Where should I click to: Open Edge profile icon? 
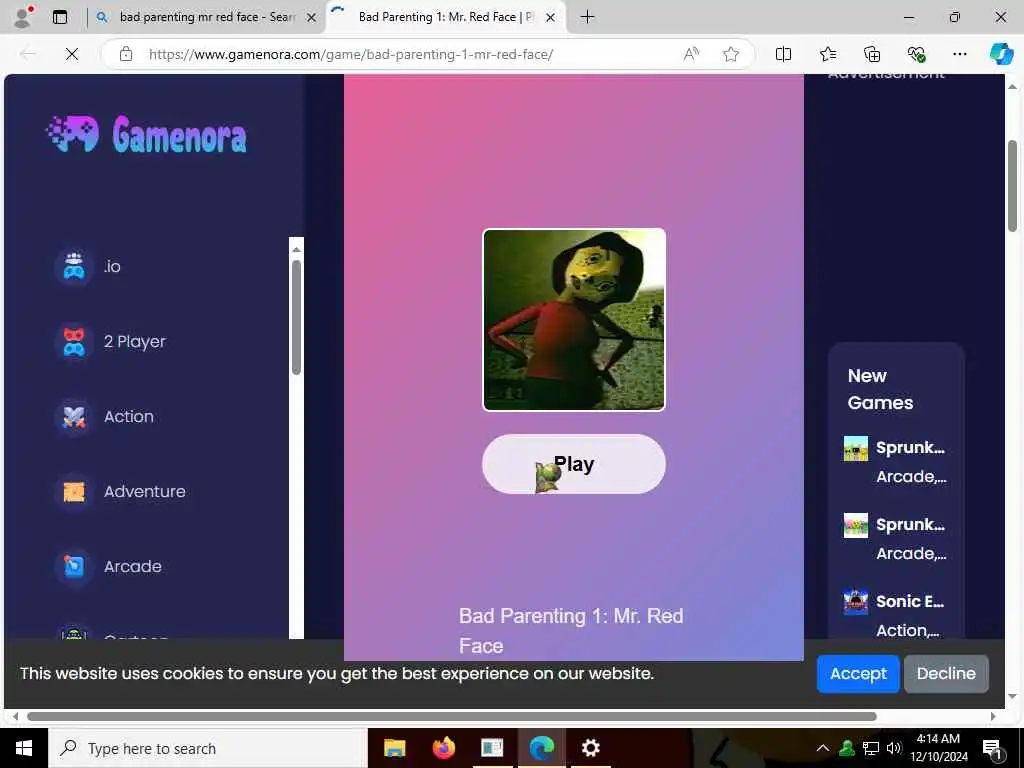click(24, 17)
